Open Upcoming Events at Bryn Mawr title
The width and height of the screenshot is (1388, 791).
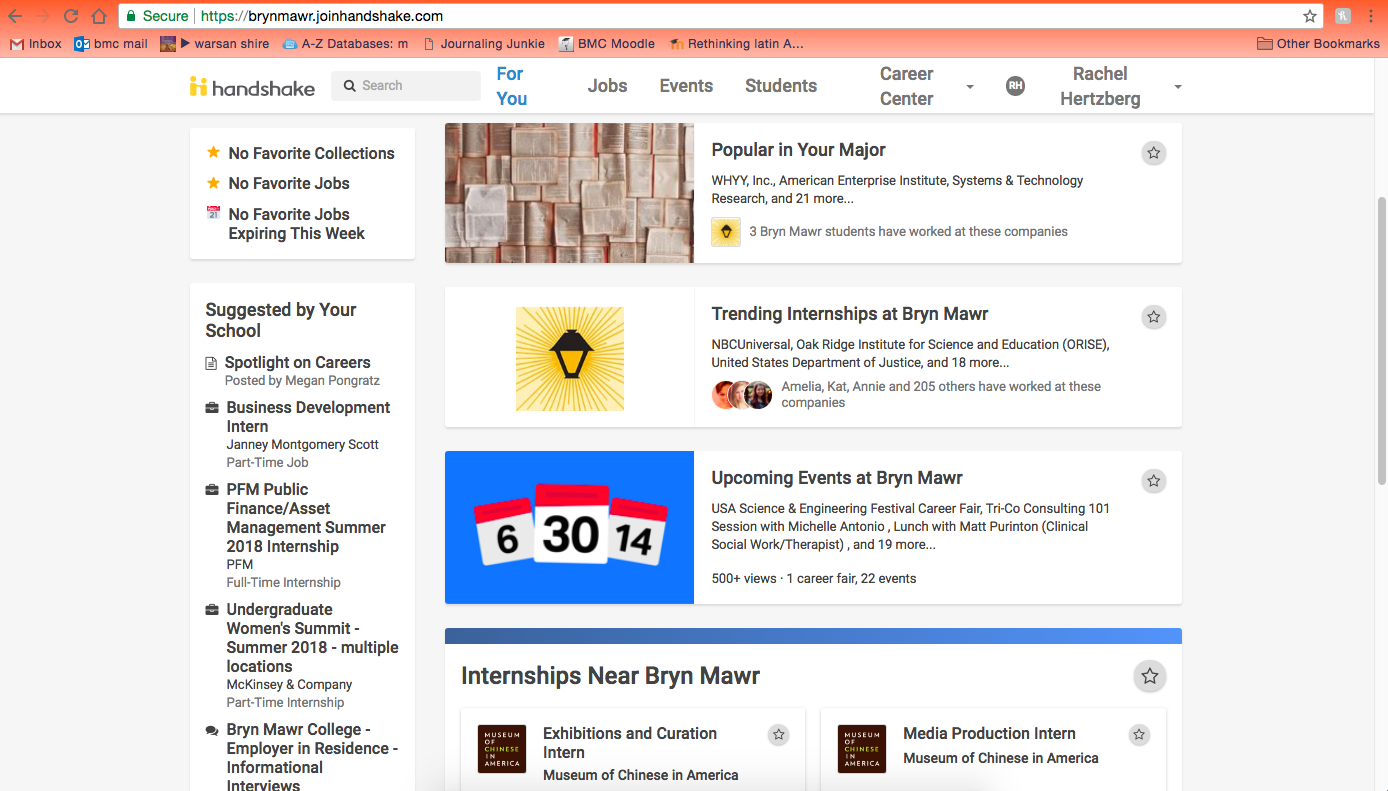836,478
